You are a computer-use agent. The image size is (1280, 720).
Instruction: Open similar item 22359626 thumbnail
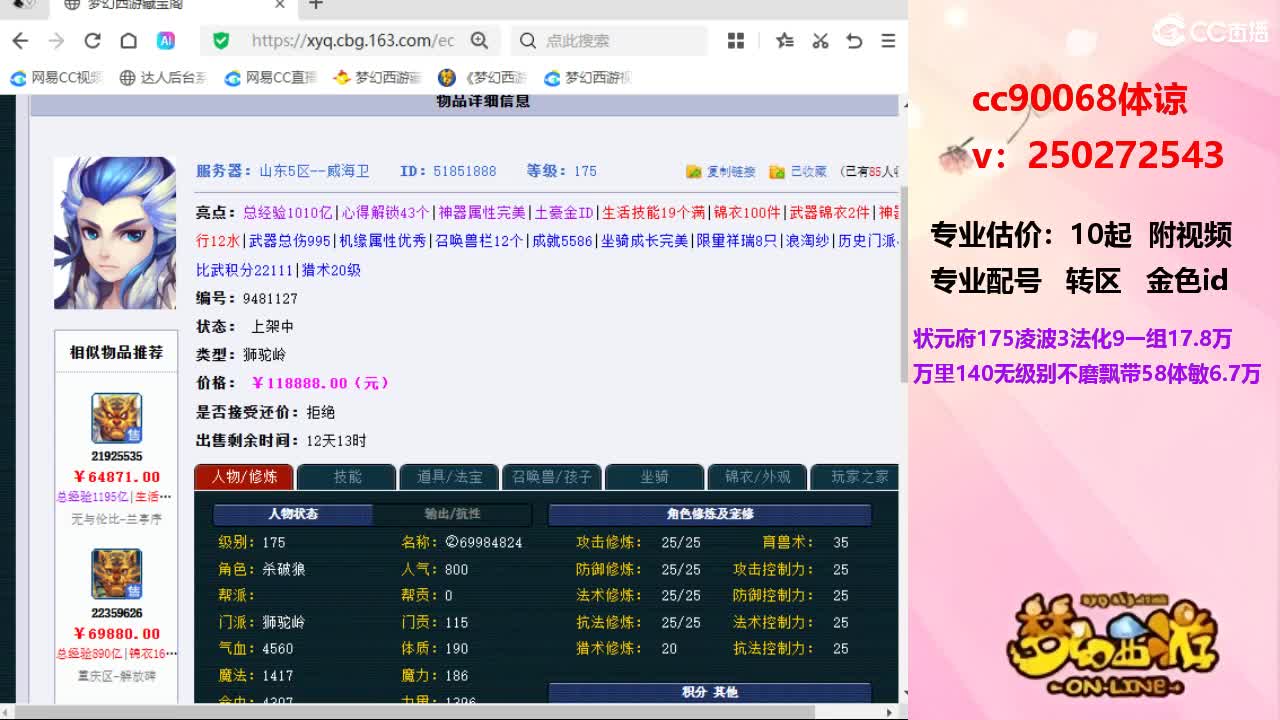(117, 574)
